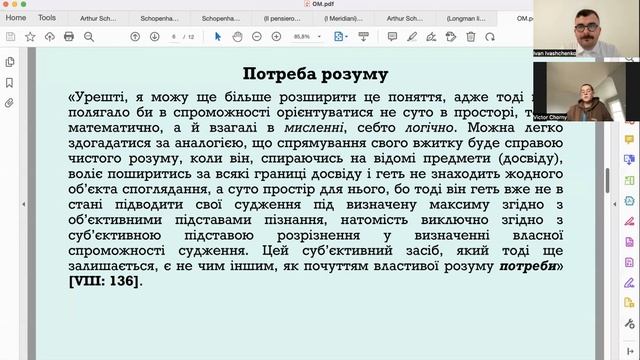Click the trash delete icon
The height and width of the screenshot is (360, 640).
471,37
